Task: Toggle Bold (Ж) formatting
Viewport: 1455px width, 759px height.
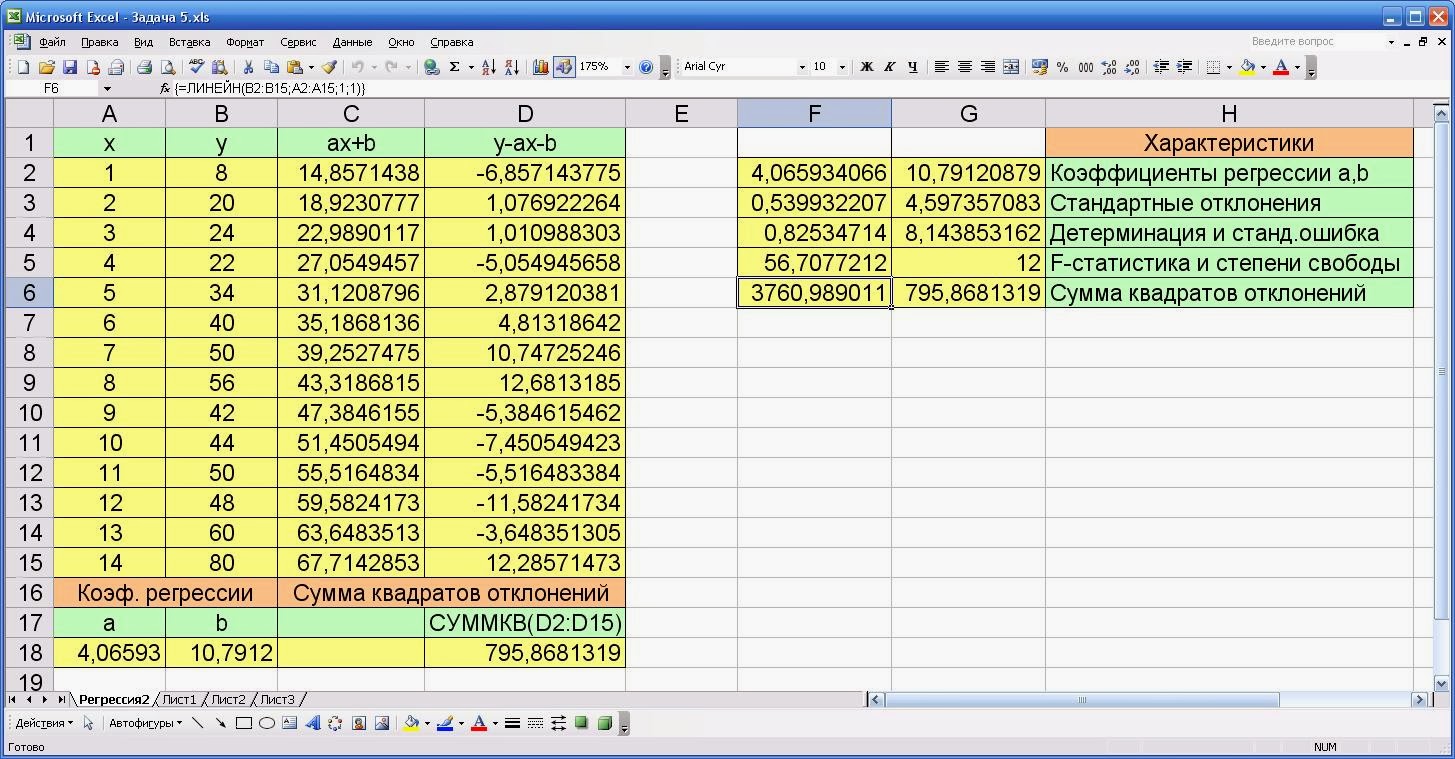Action: pos(867,67)
